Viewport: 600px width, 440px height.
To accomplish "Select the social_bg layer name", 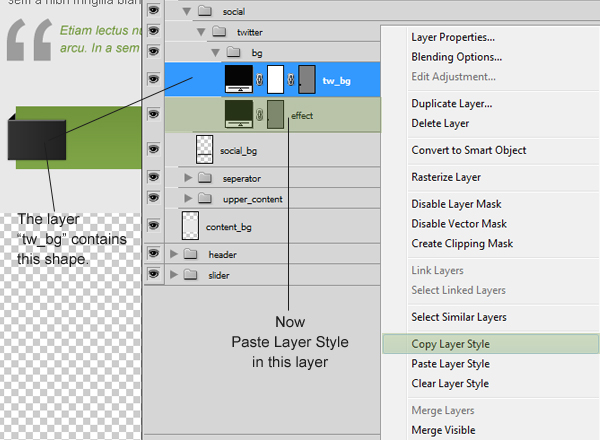I will [x=238, y=151].
